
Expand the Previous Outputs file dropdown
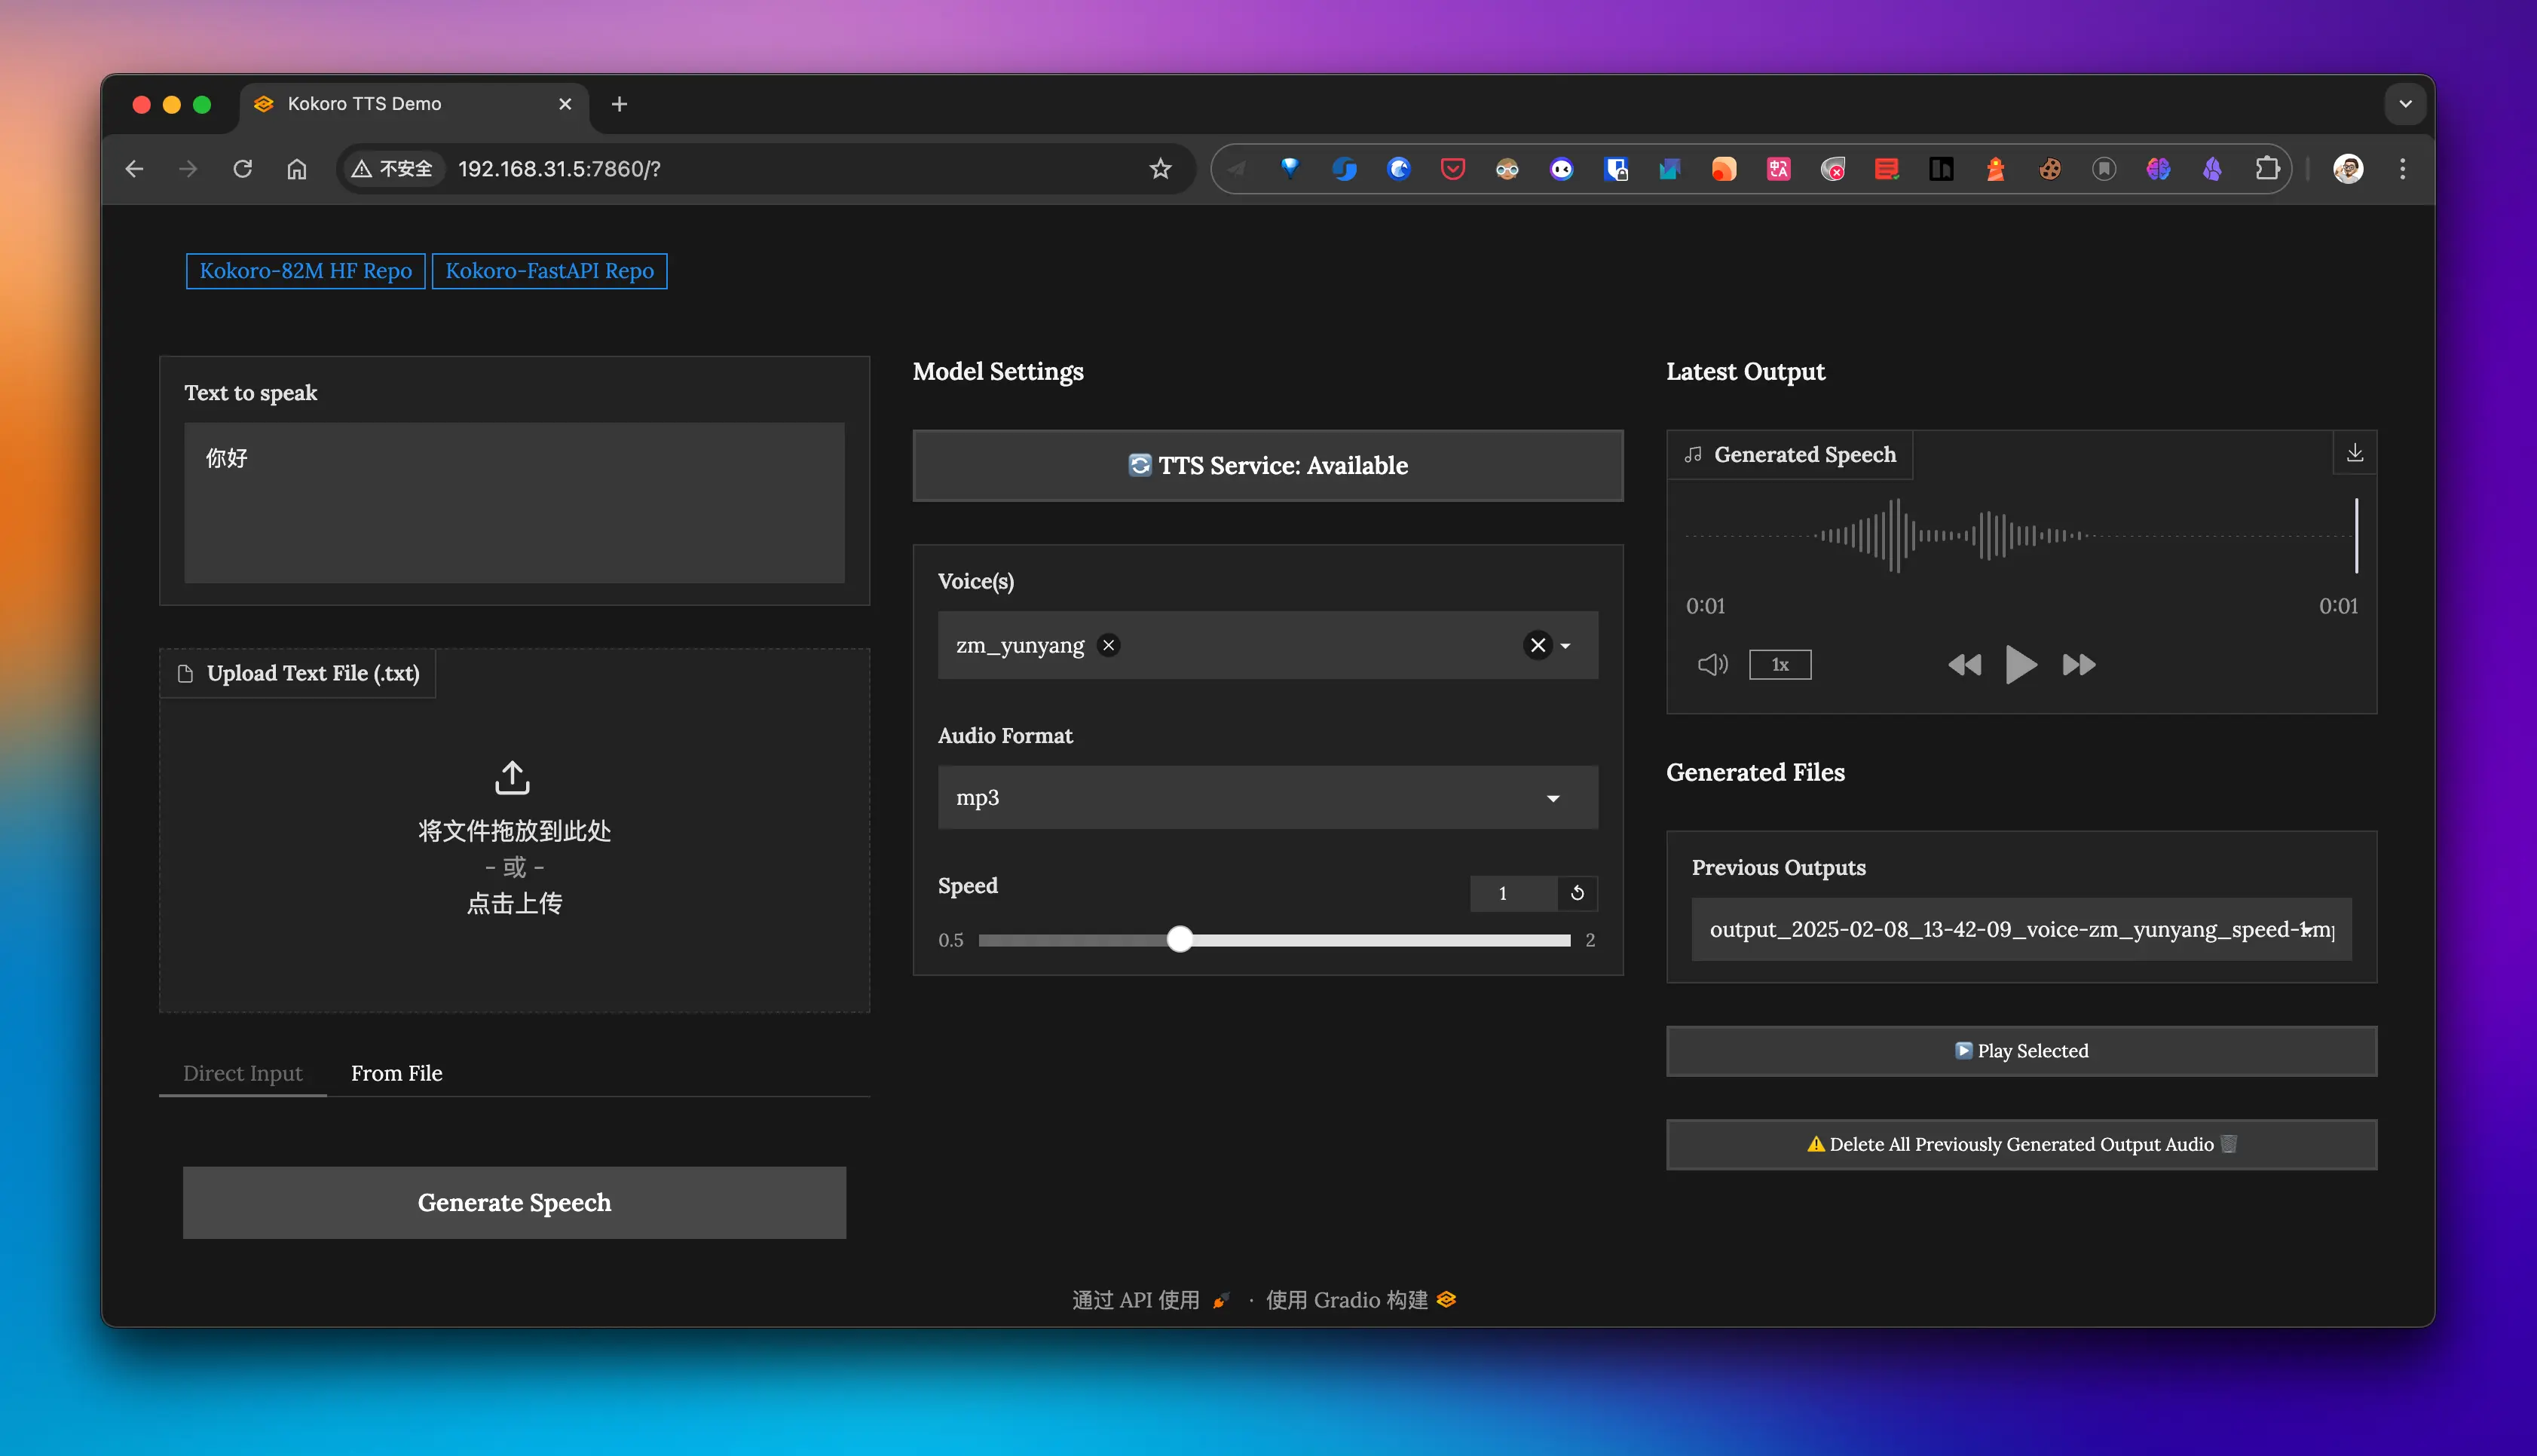[2307, 929]
